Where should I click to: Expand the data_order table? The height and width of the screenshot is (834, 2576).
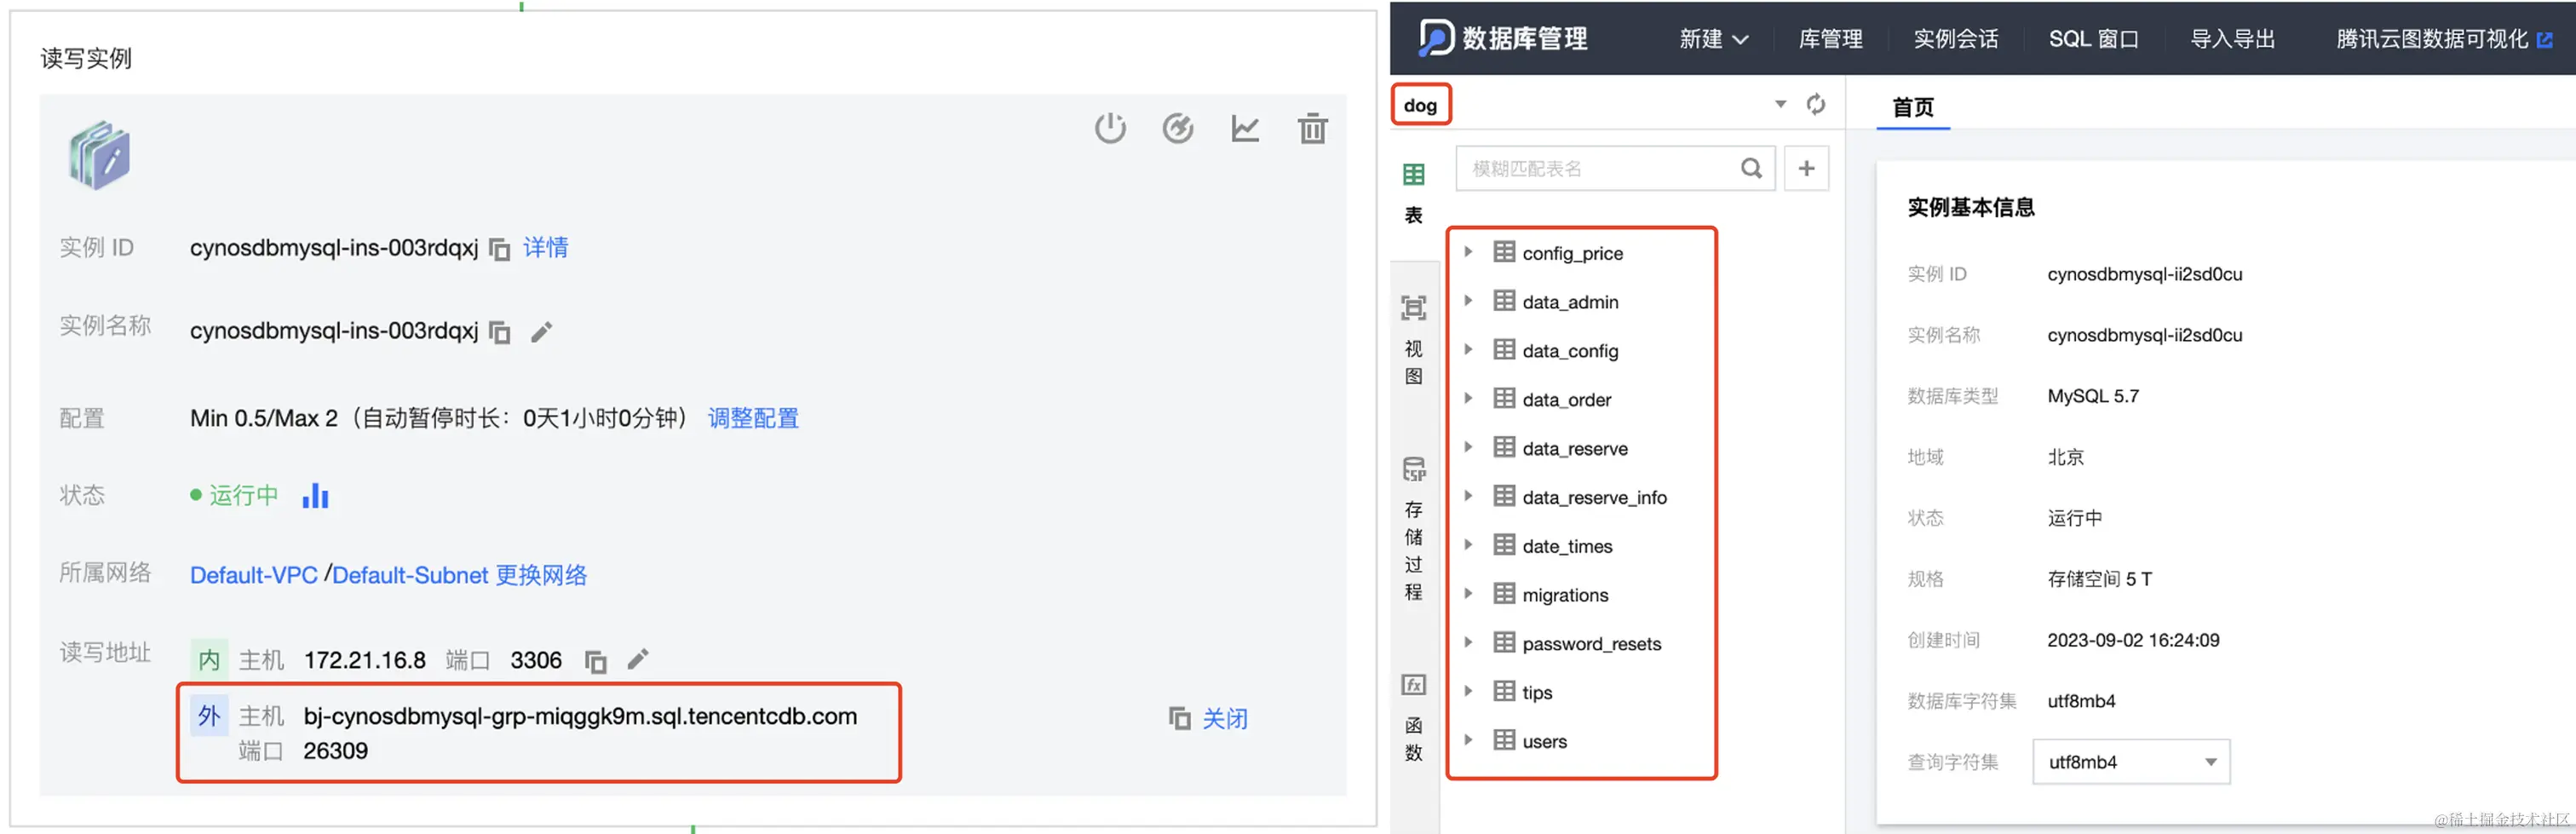pyautogui.click(x=1468, y=398)
